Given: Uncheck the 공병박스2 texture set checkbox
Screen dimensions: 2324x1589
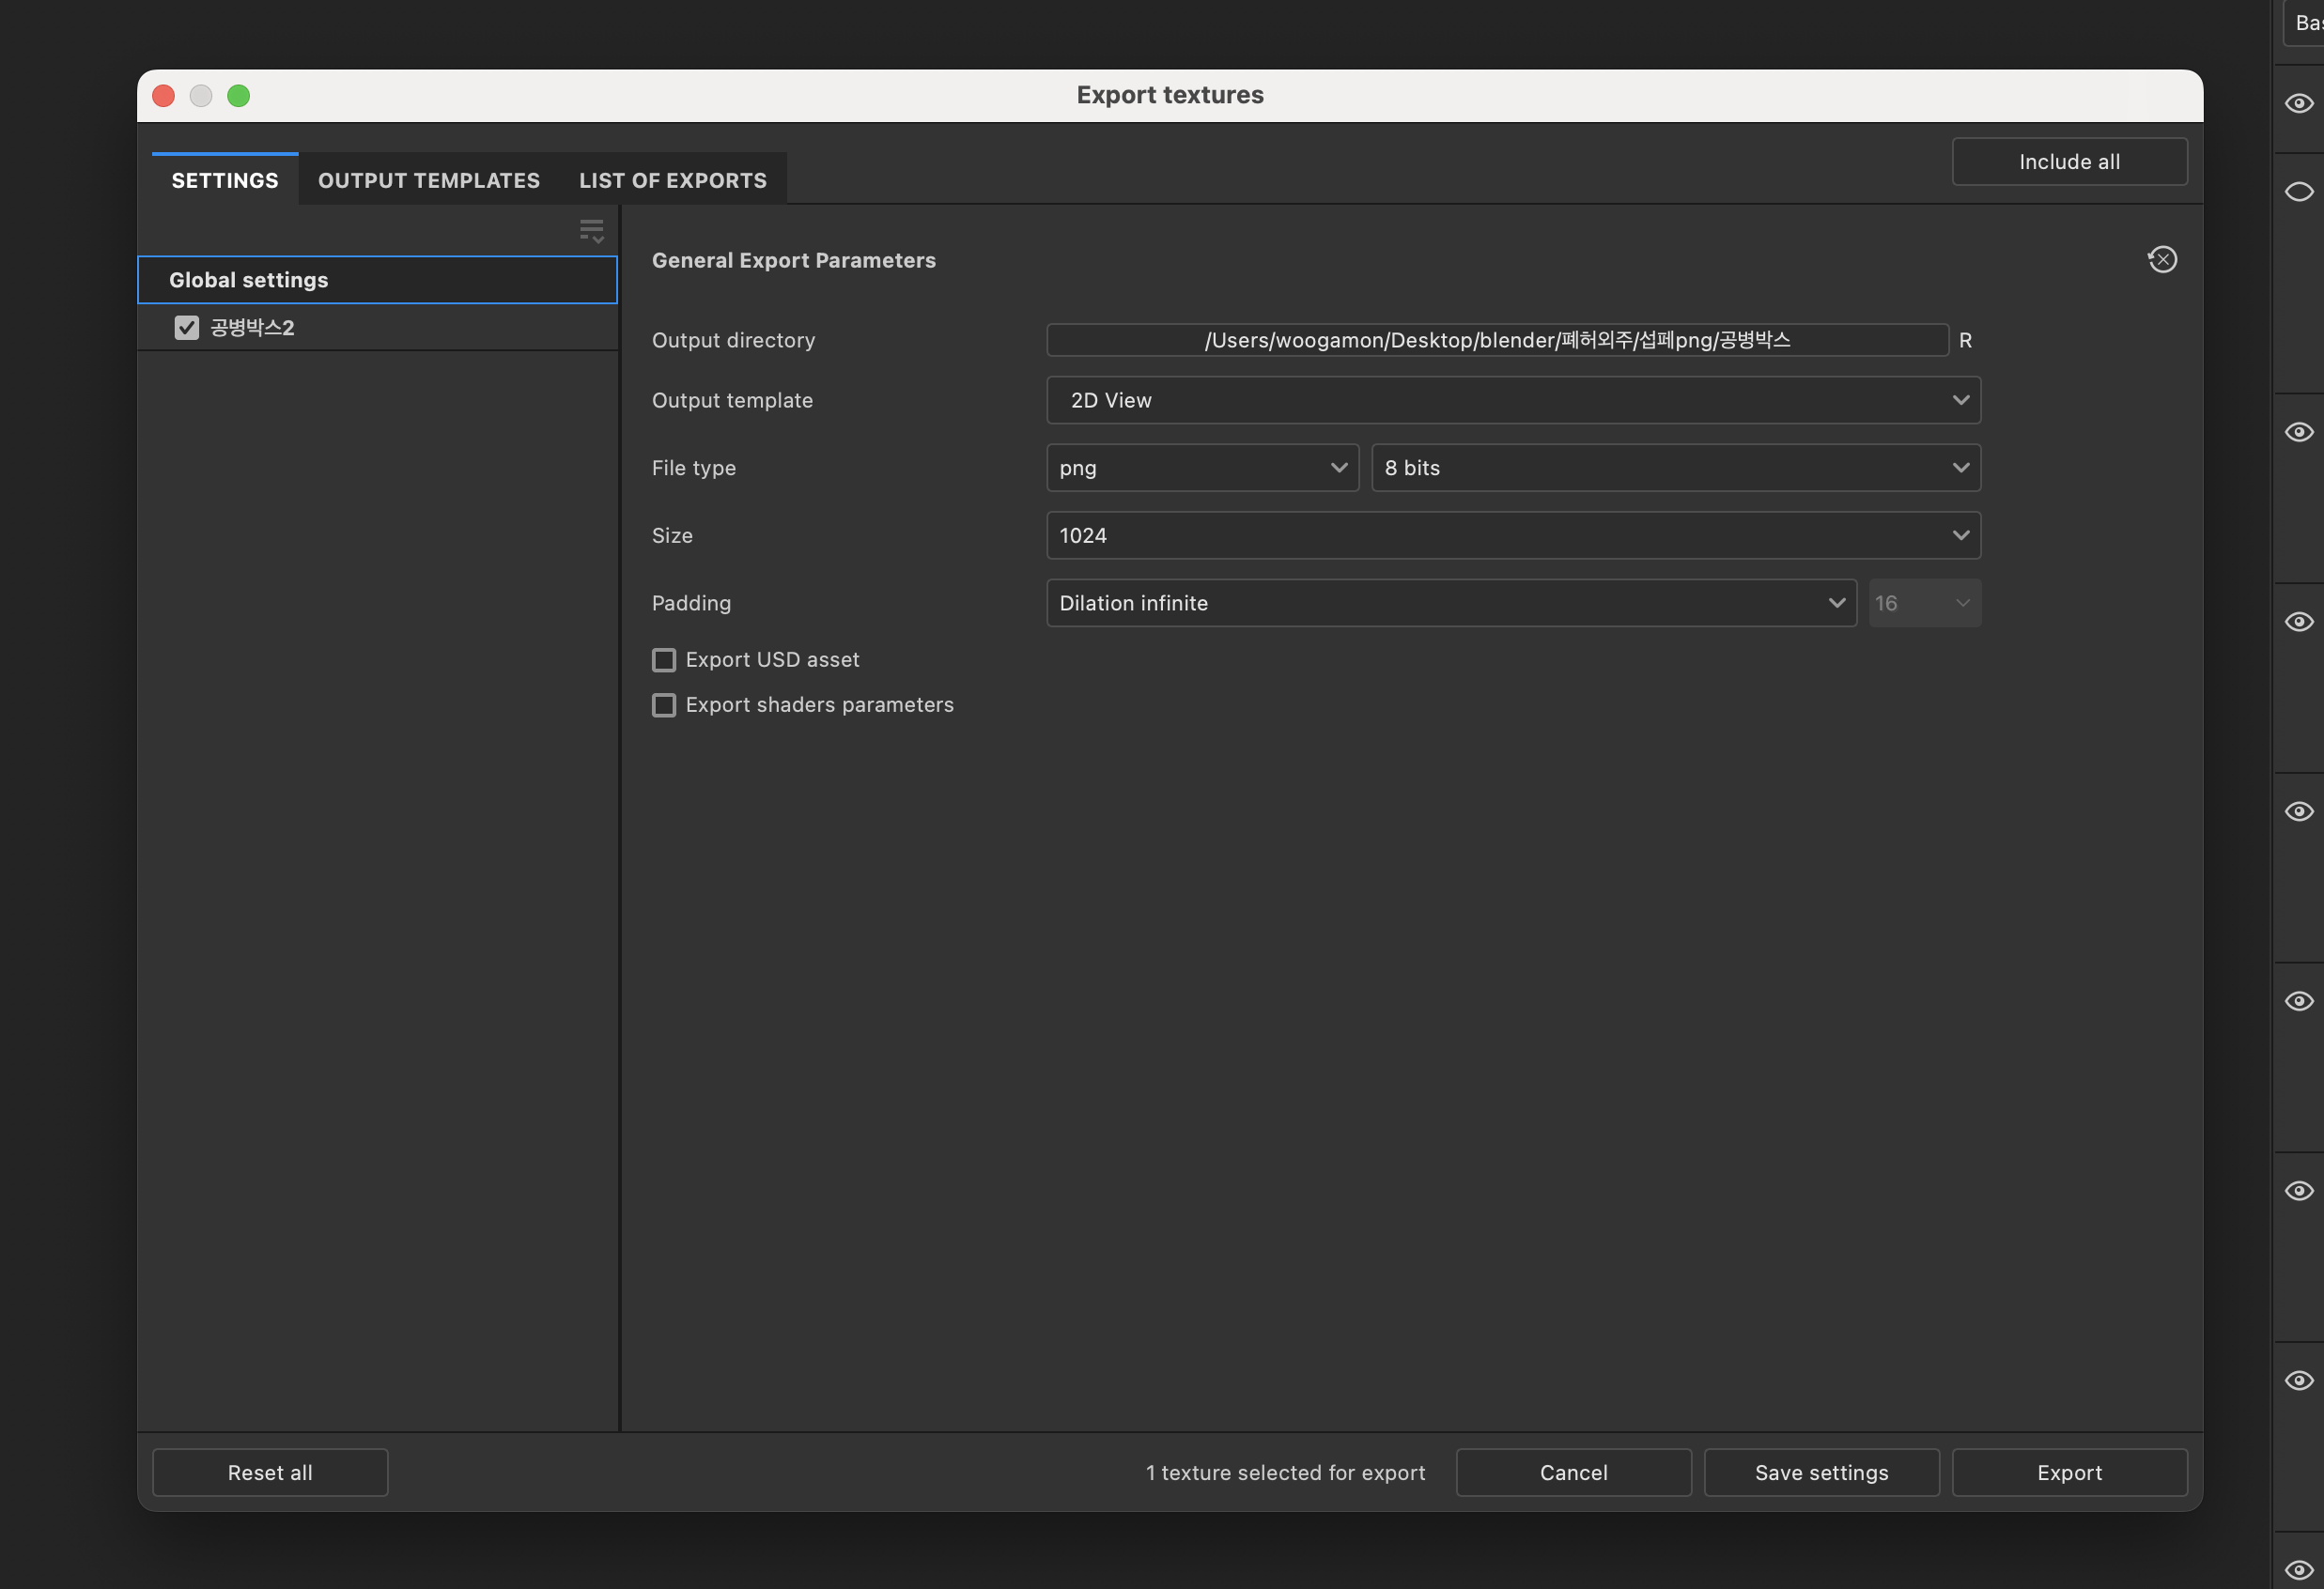Looking at the screenshot, I should tap(187, 328).
